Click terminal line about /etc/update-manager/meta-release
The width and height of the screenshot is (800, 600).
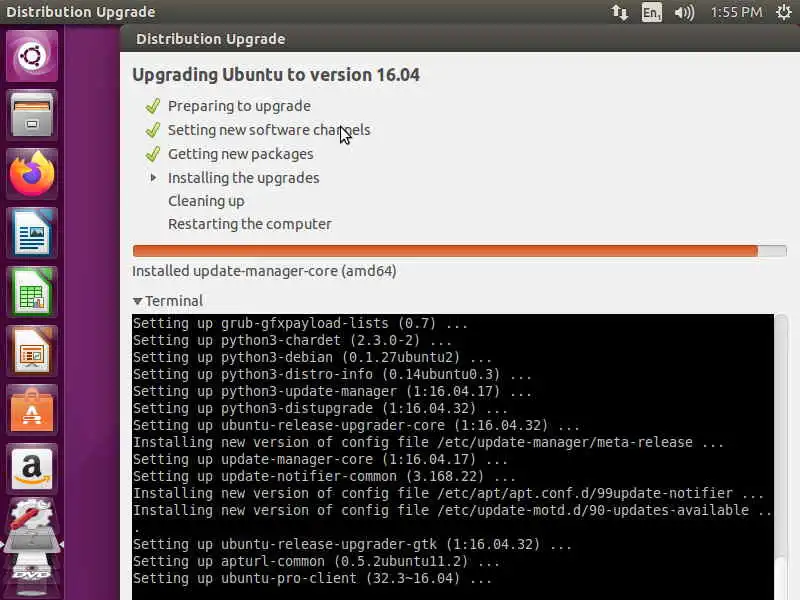428,442
